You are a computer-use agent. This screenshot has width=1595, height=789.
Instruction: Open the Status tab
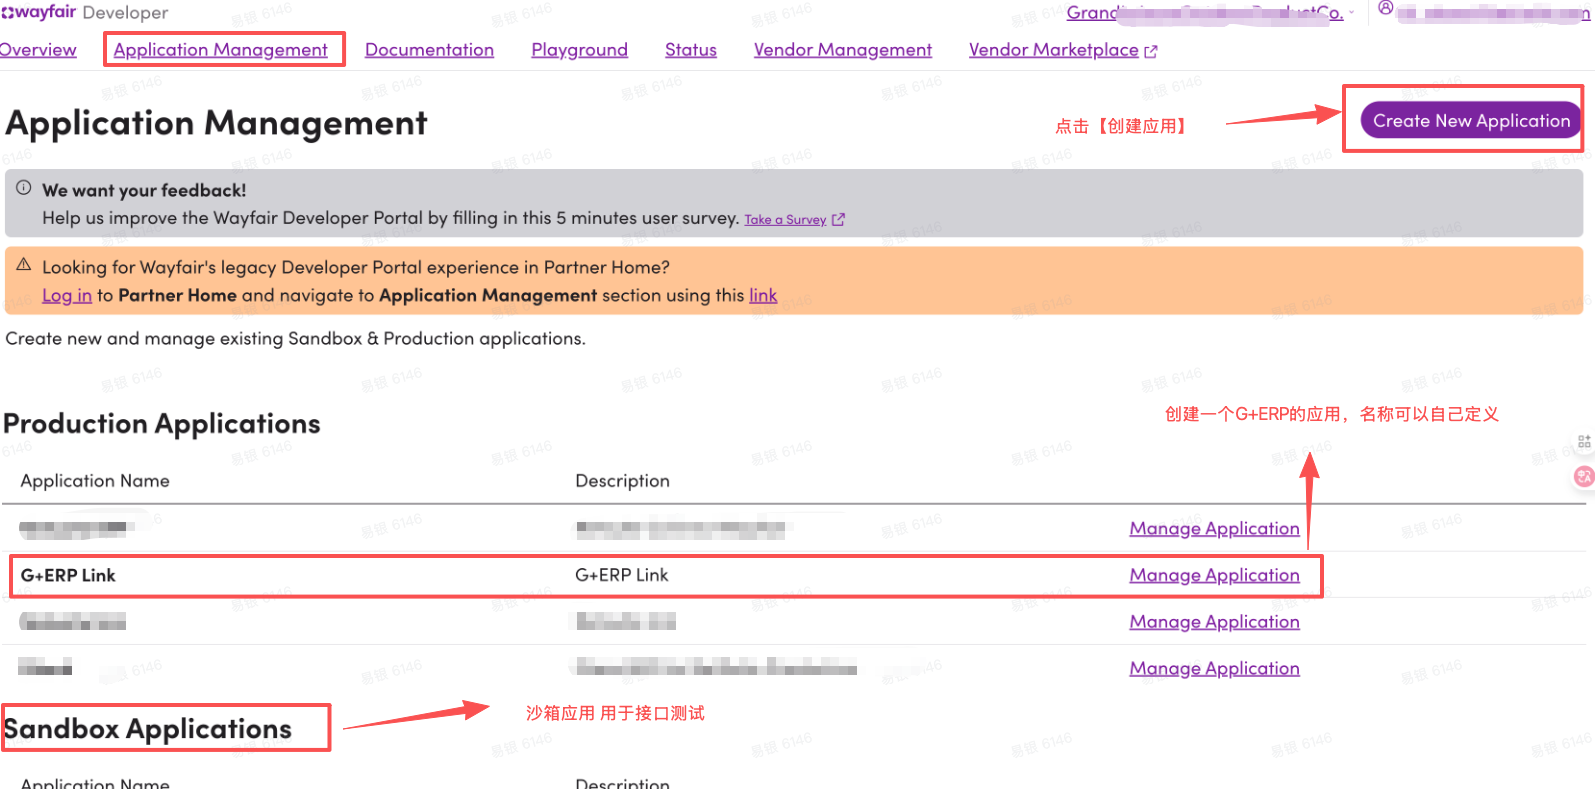691,50
